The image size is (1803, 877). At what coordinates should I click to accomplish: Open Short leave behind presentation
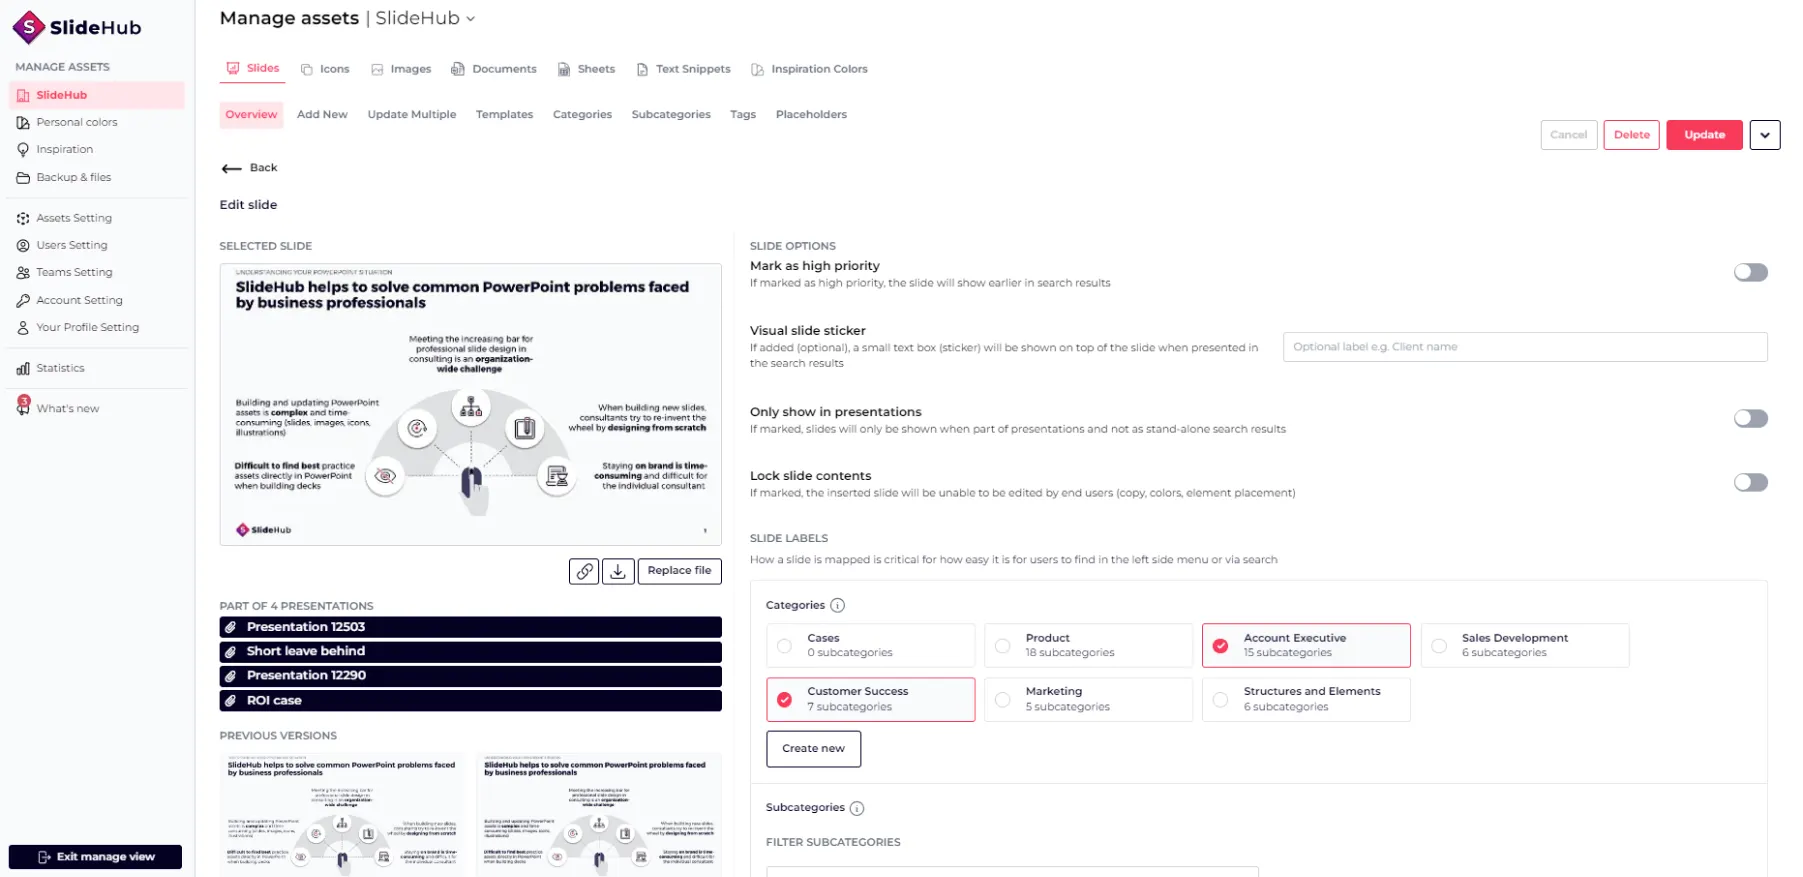pyautogui.click(x=470, y=651)
